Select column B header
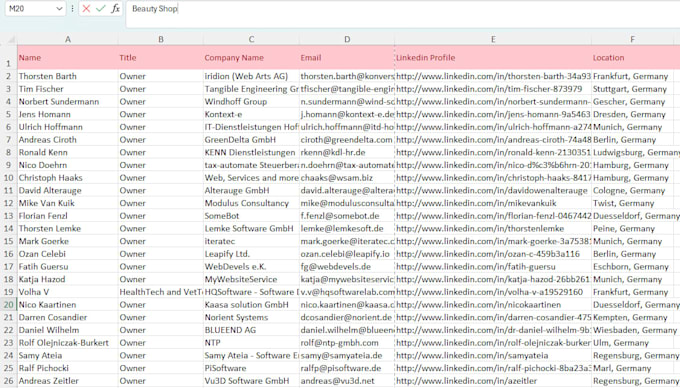Image resolution: width=680 pixels, height=388 pixels. coord(160,39)
